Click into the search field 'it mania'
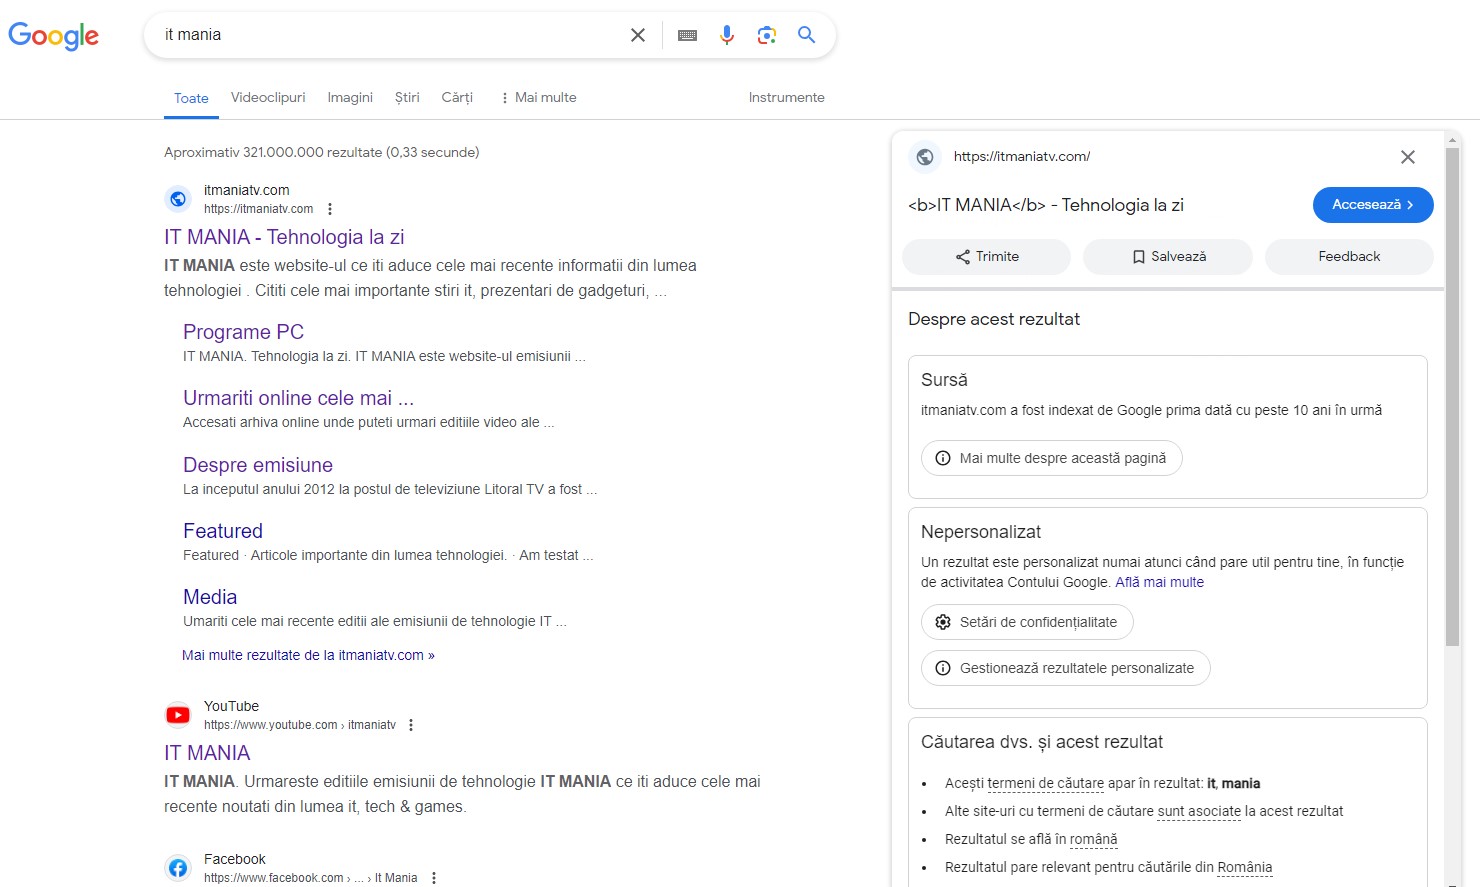This screenshot has height=887, width=1480. [x=390, y=35]
